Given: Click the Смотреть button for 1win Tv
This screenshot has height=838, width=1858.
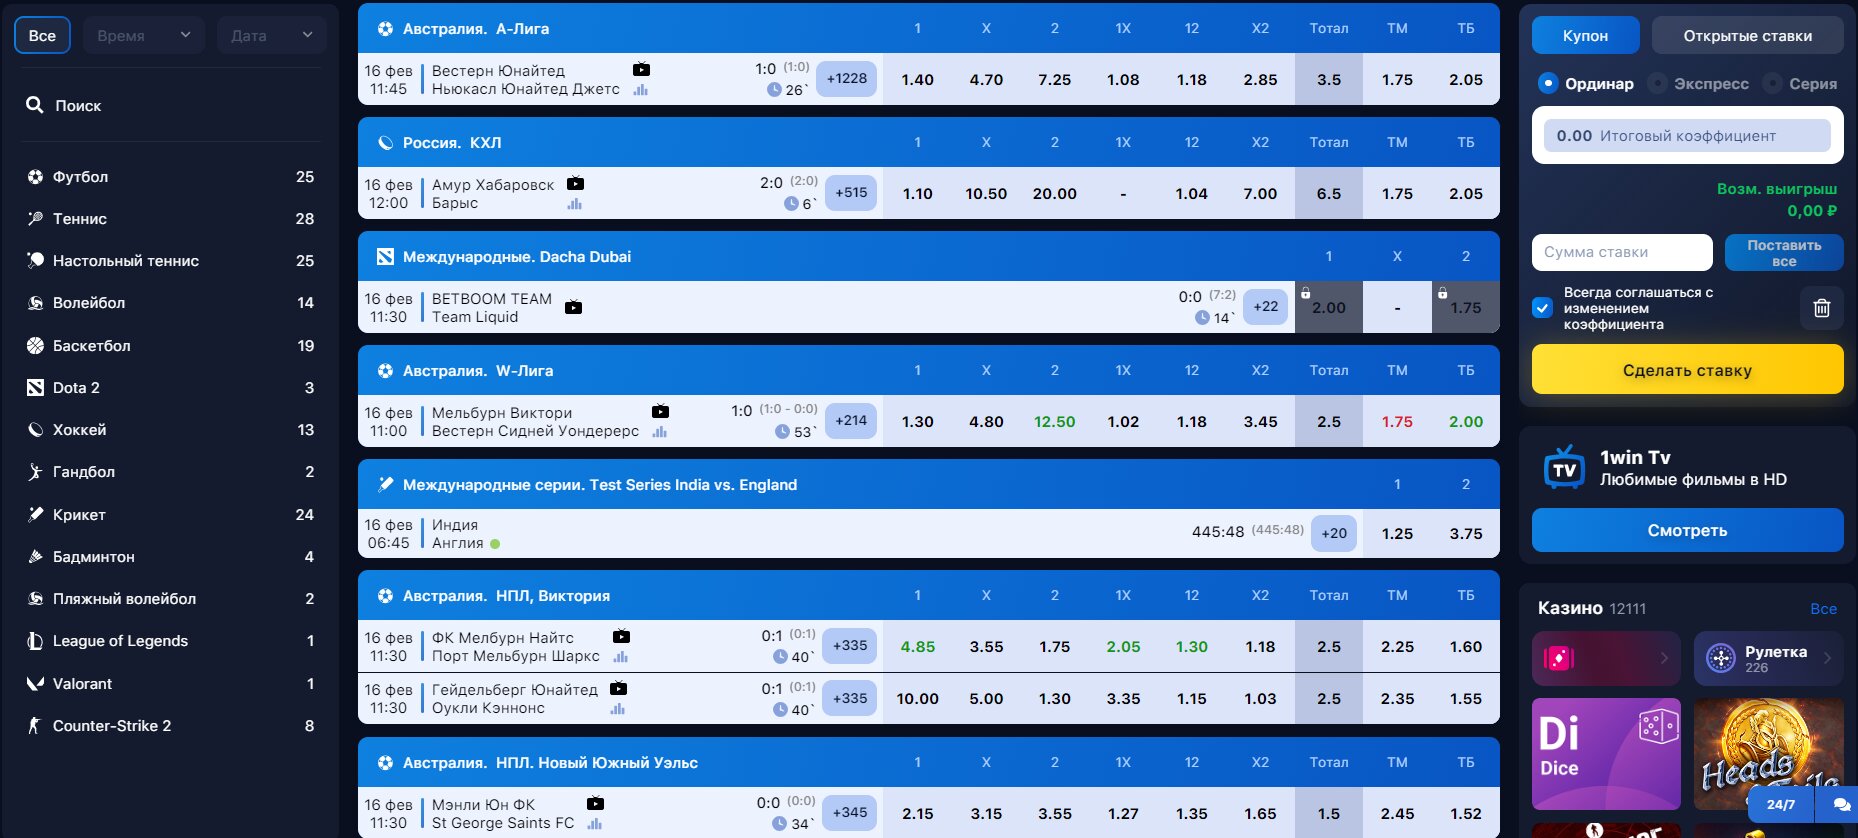Looking at the screenshot, I should click(x=1687, y=530).
